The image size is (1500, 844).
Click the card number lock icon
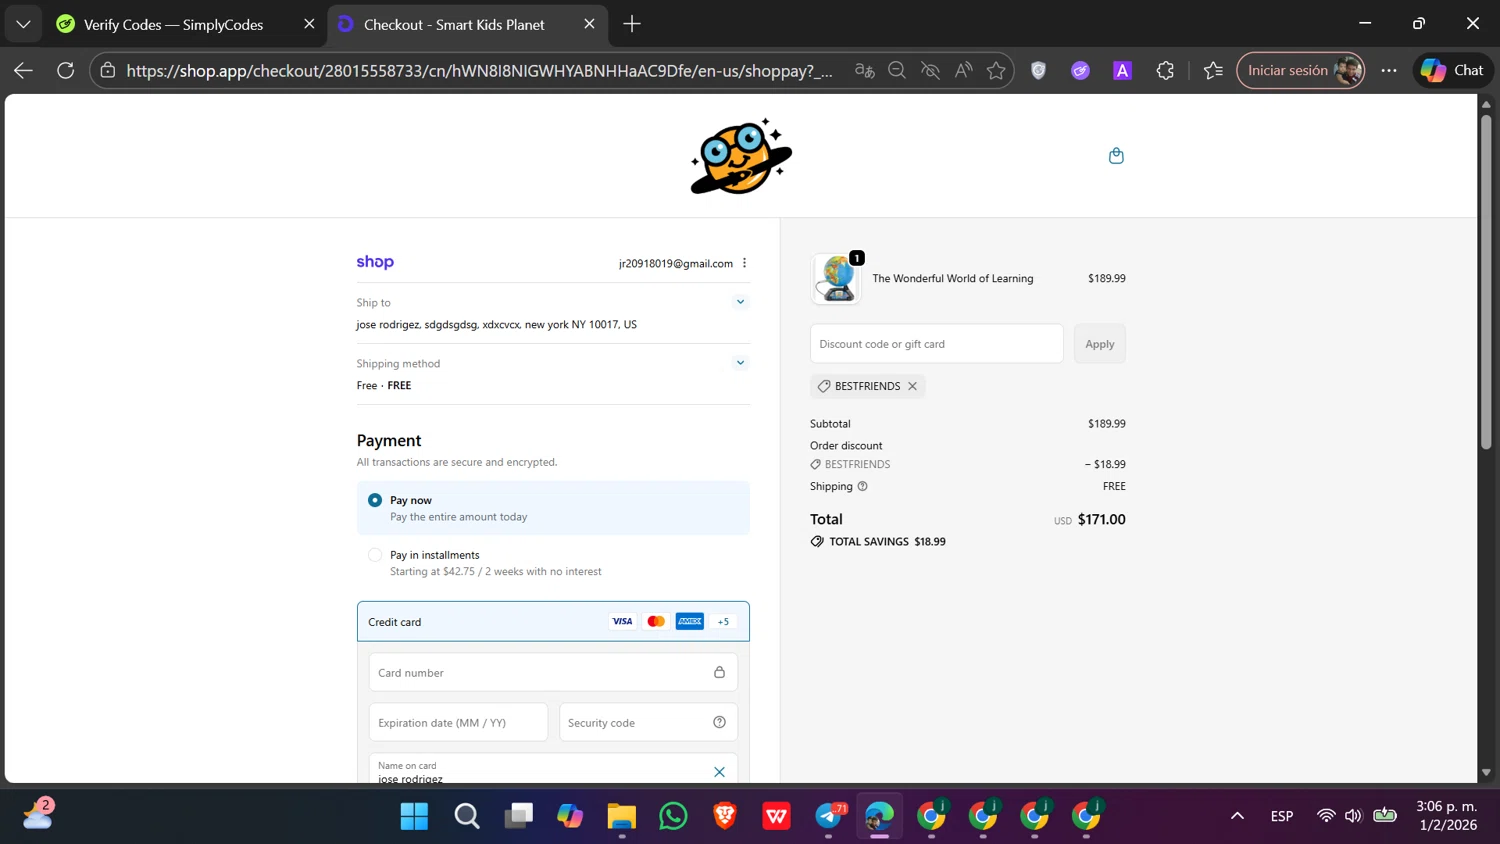[x=719, y=672]
